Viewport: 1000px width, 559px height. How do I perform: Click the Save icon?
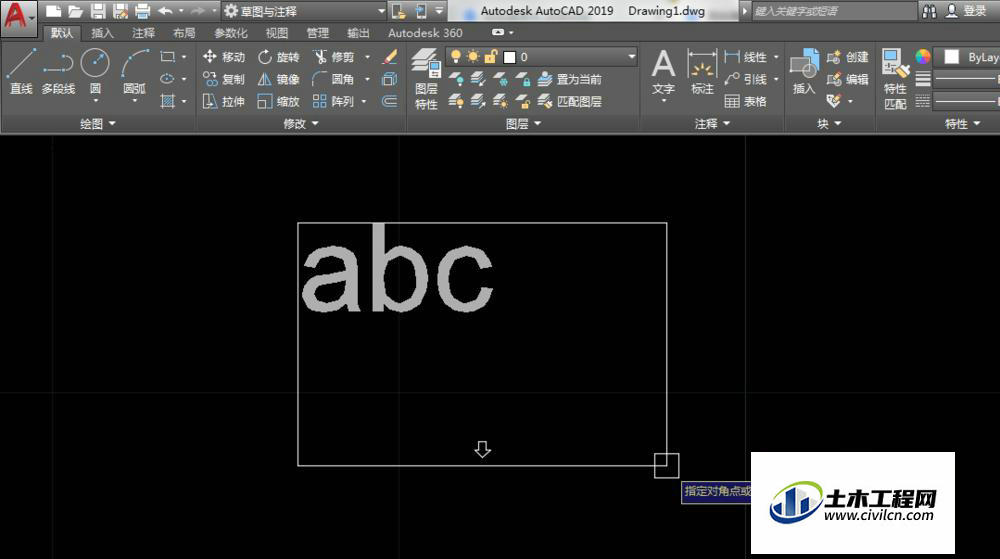pyautogui.click(x=98, y=11)
